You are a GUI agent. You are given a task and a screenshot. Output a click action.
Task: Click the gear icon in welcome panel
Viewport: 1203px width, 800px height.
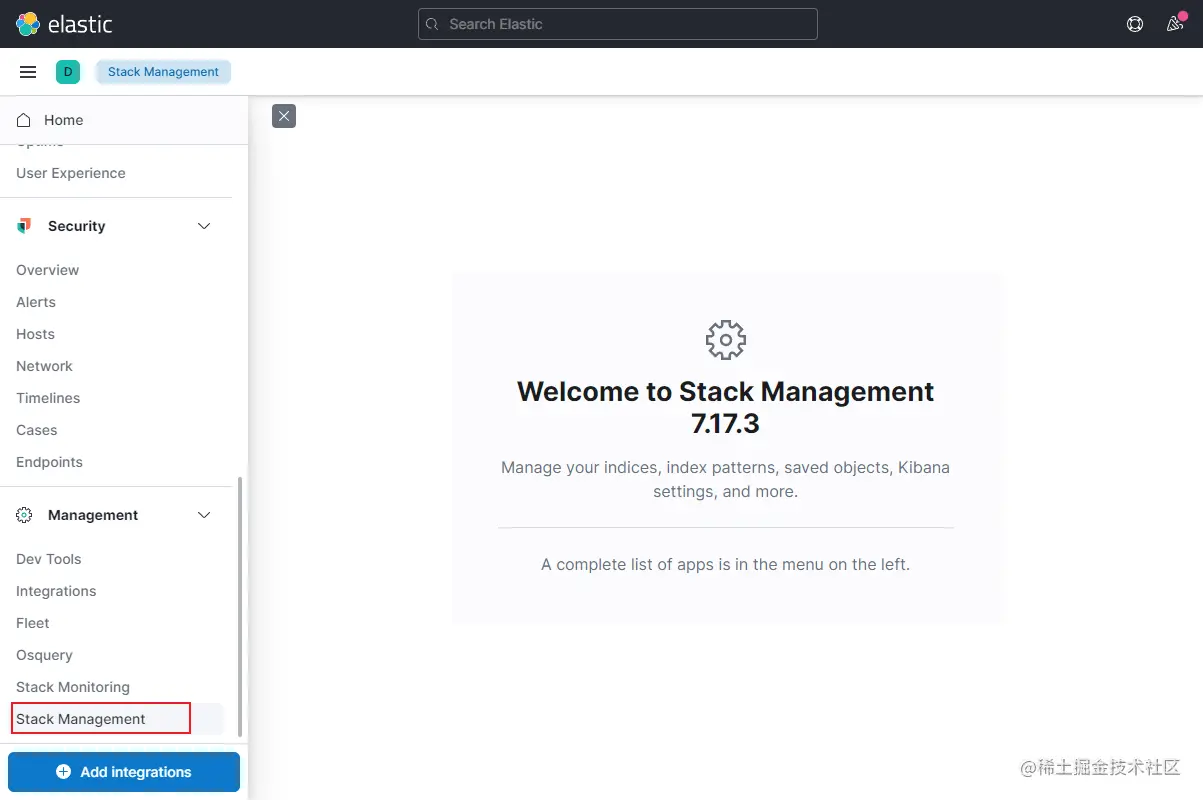pos(726,340)
